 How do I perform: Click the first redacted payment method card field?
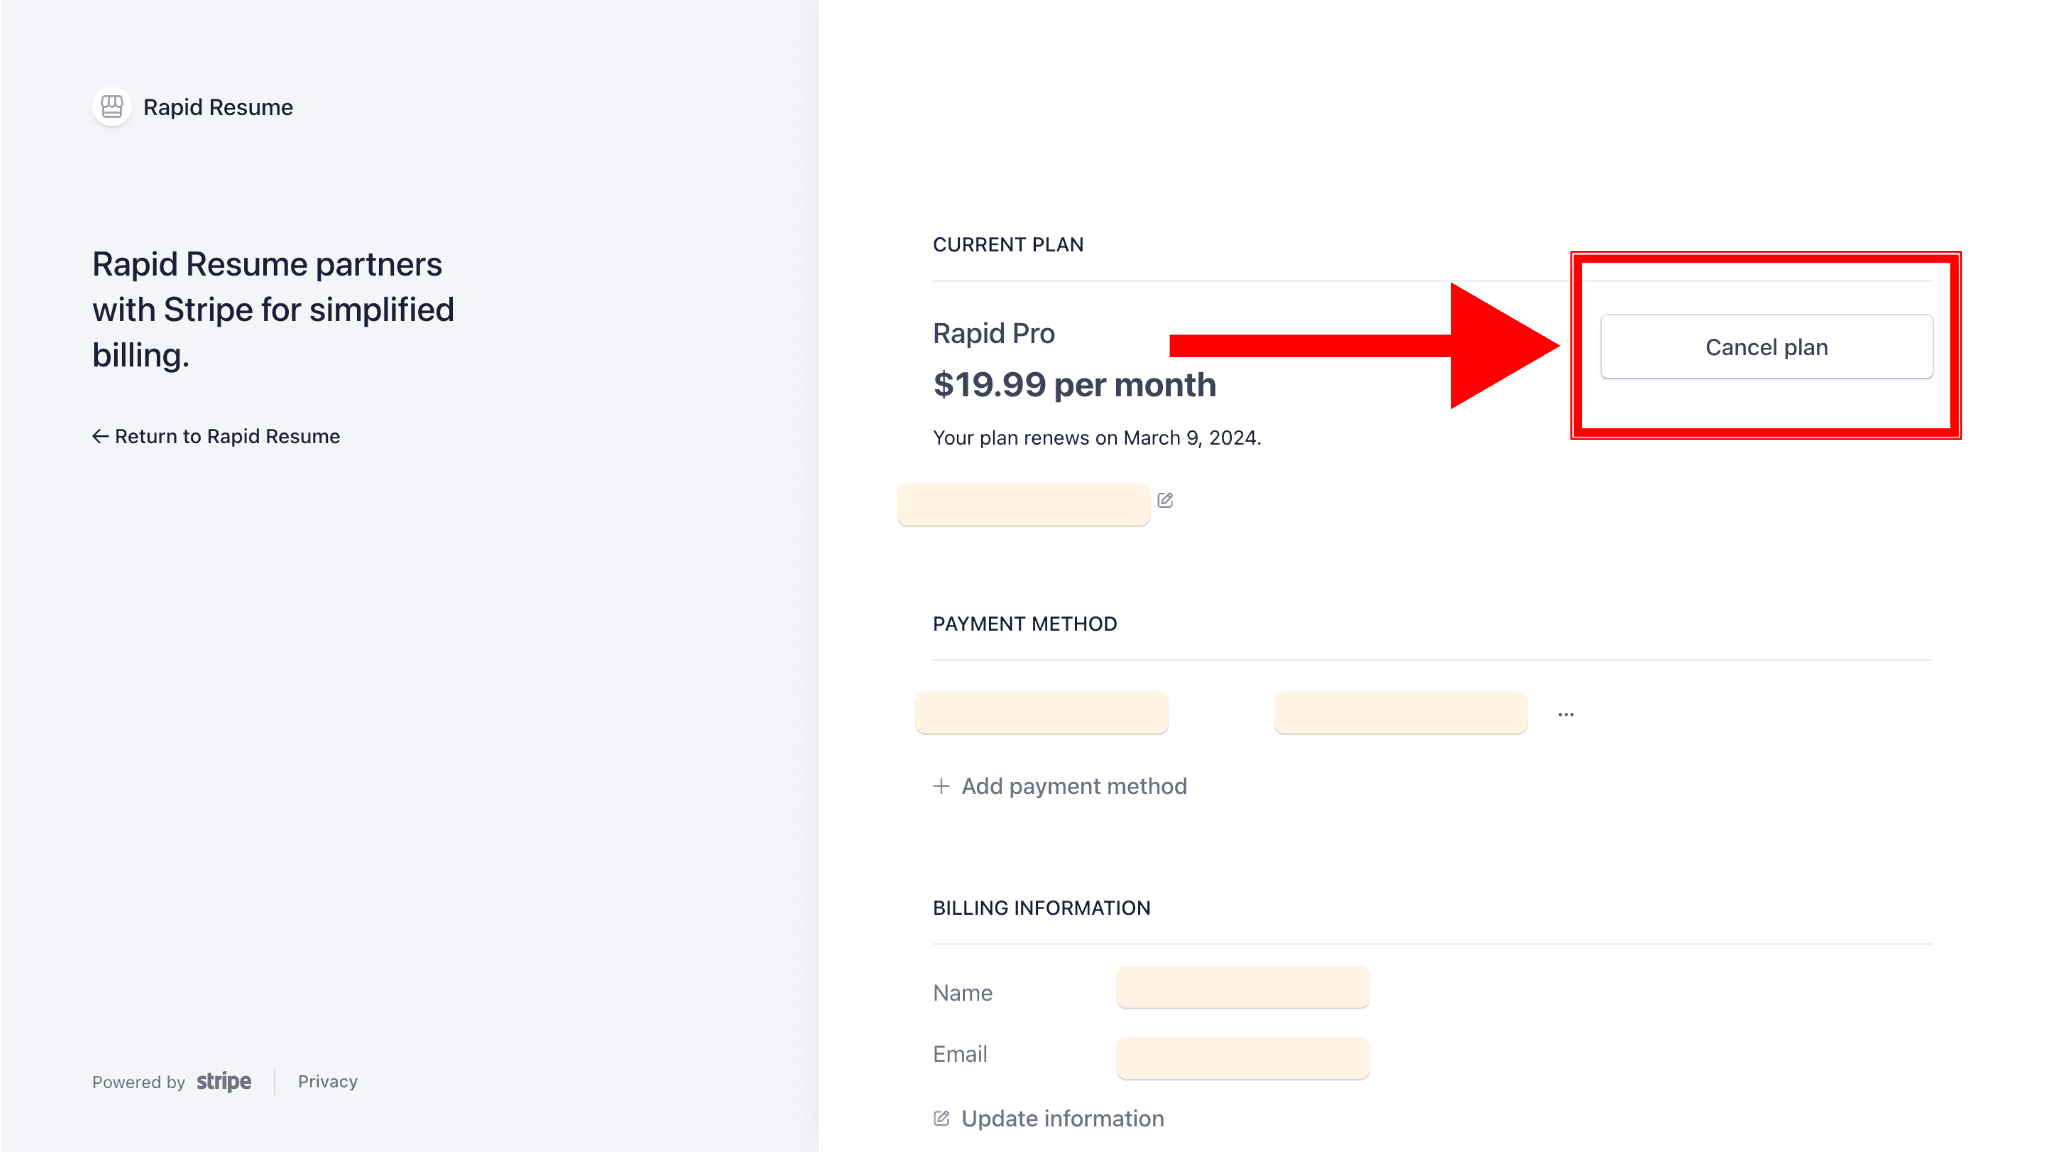(1041, 713)
